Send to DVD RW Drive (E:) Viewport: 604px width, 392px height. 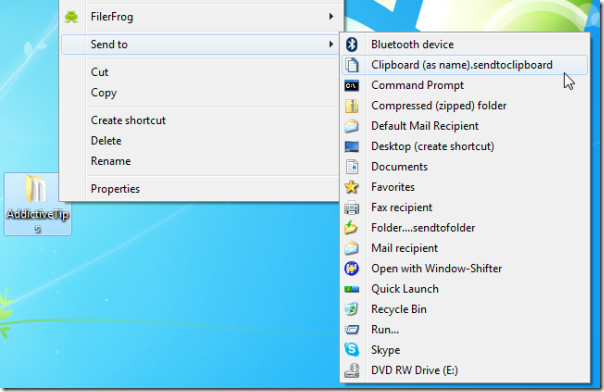pos(465,370)
